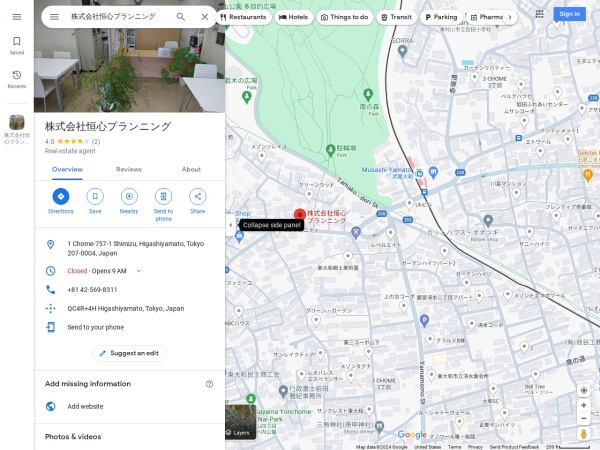Click the address location pin icon

pos(51,245)
